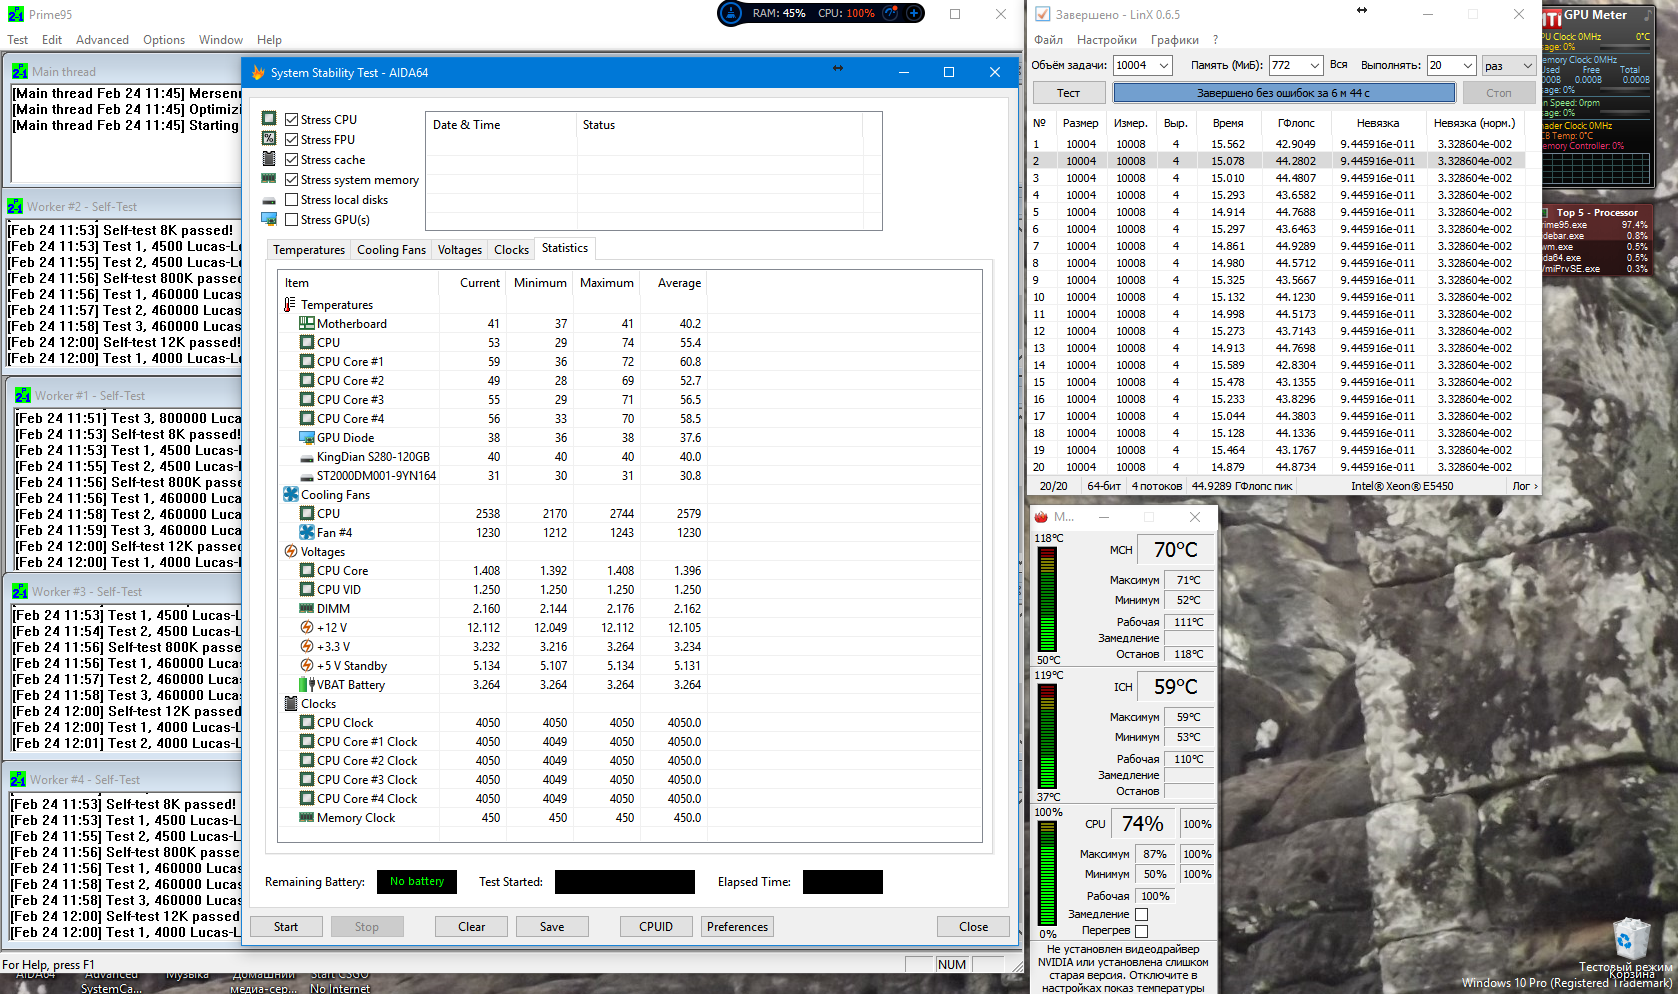The height and width of the screenshot is (994, 1678).
Task: Click the CPU load level bar
Action: [x=1047, y=873]
